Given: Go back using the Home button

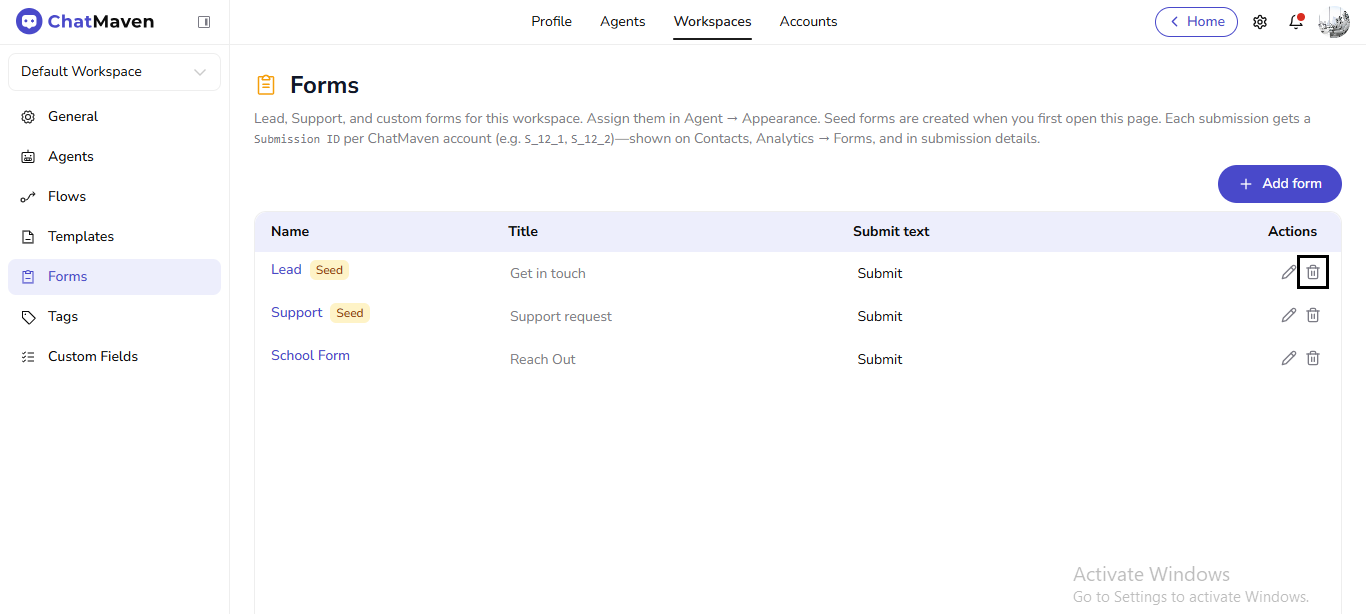Looking at the screenshot, I should (x=1196, y=21).
